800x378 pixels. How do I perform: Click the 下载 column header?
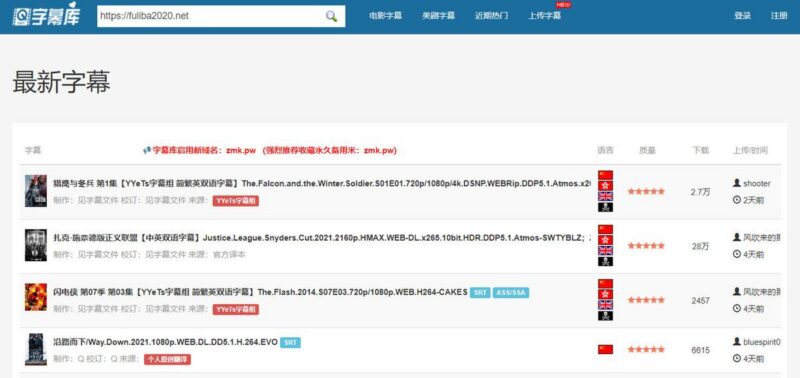701,150
